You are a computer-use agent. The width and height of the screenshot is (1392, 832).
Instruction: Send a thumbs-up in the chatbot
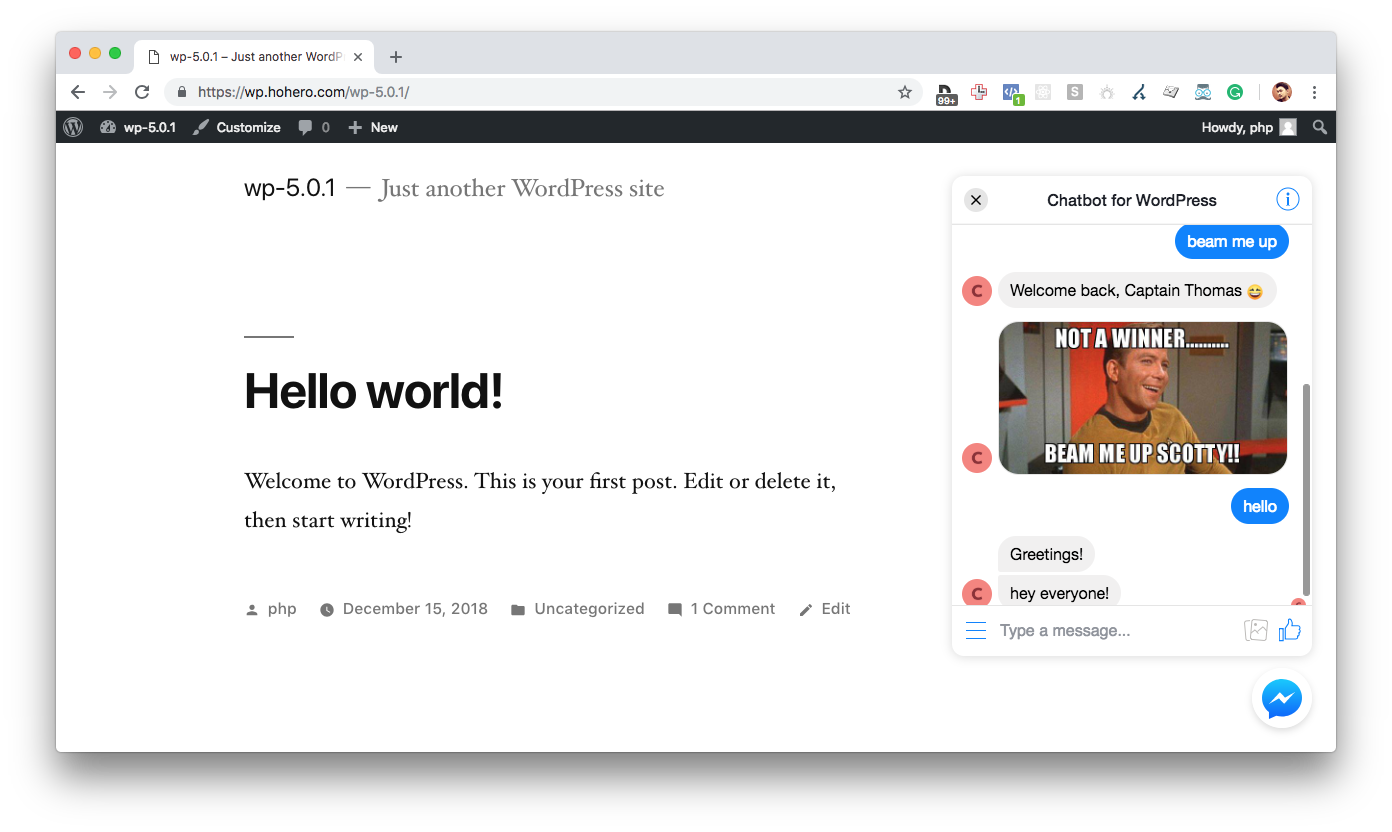click(1289, 630)
